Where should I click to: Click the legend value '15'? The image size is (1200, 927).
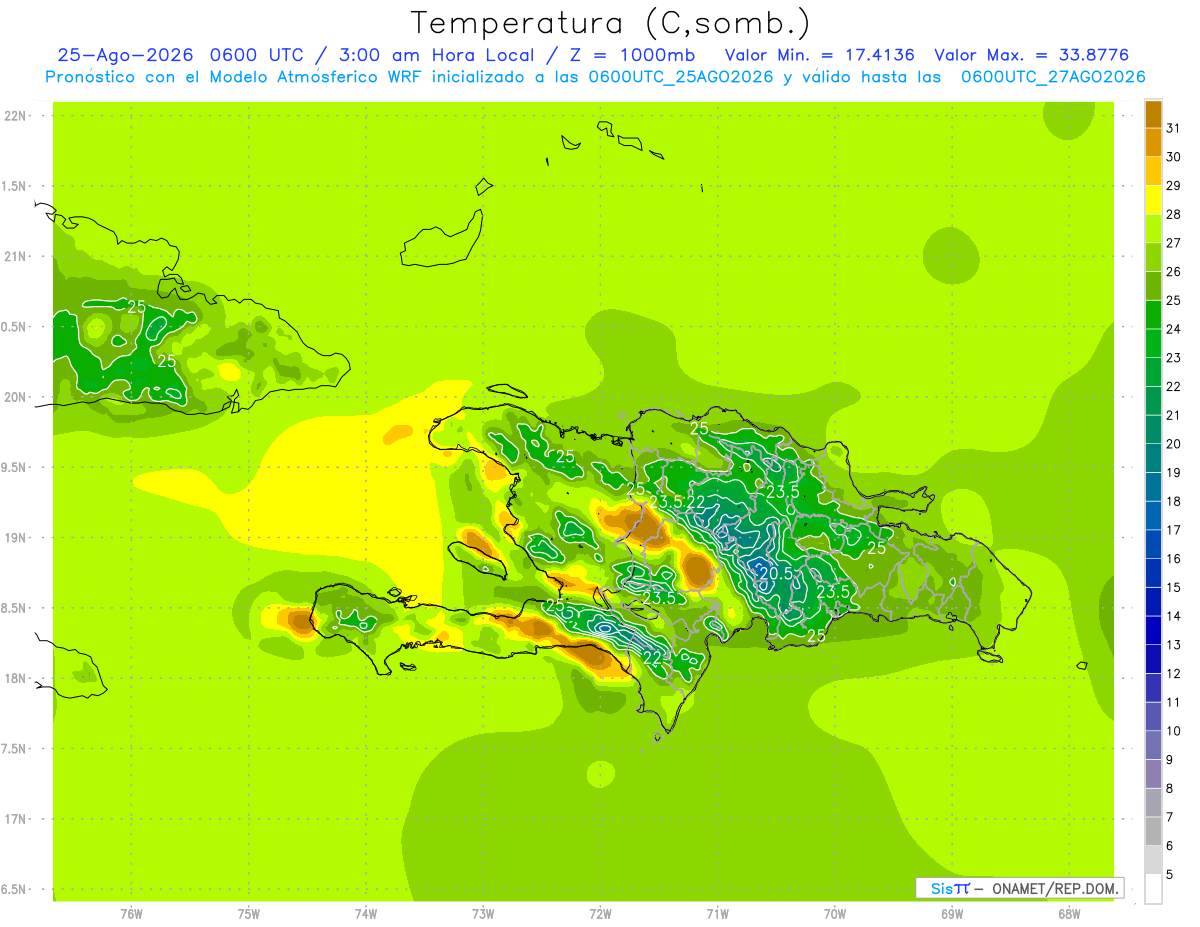point(1173,587)
